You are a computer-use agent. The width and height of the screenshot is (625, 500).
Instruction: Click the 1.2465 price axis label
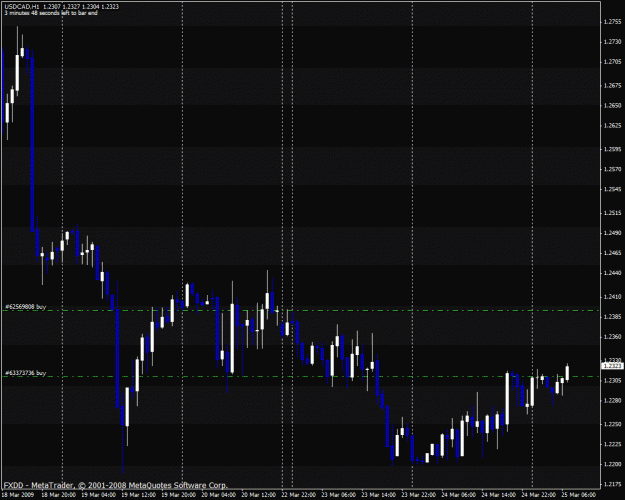[612, 253]
